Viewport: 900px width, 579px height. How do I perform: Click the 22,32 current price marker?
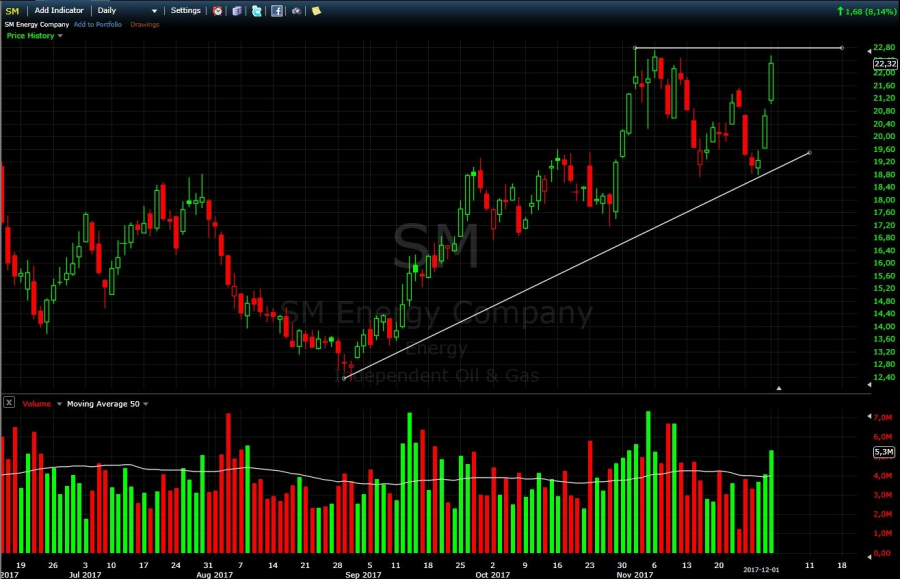click(884, 63)
